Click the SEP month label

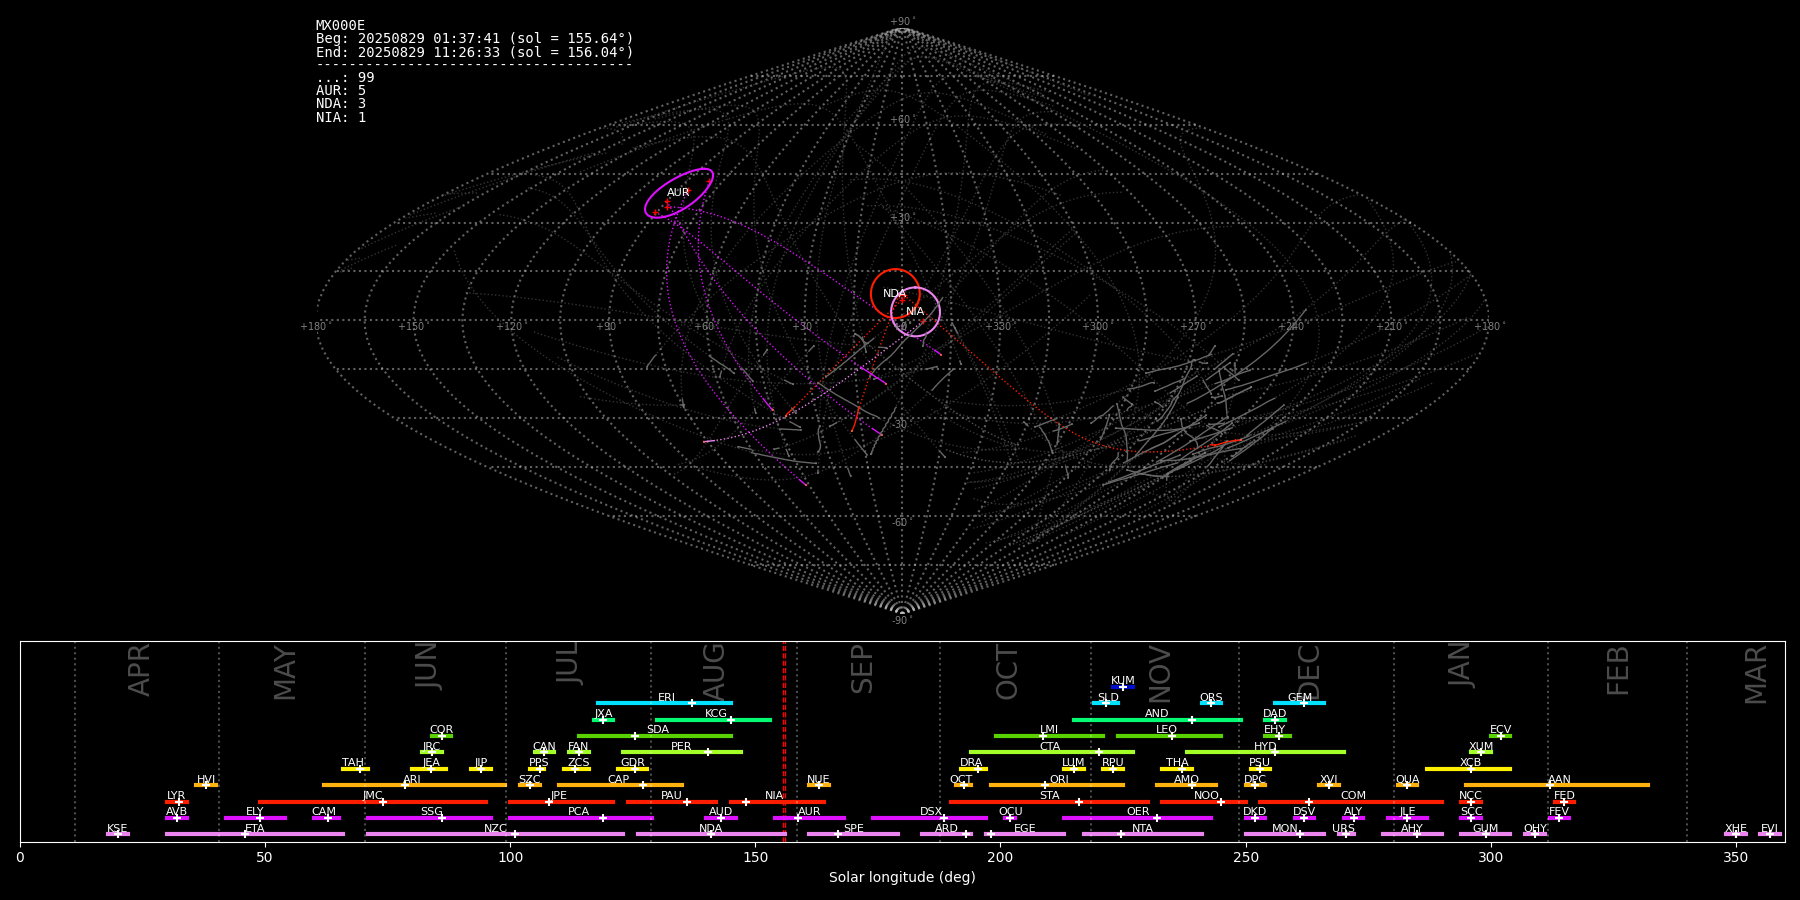[x=862, y=670]
